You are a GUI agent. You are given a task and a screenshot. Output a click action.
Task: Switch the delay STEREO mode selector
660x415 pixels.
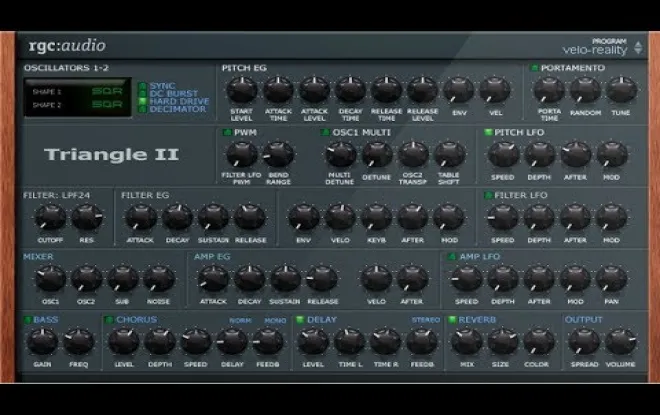426,320
